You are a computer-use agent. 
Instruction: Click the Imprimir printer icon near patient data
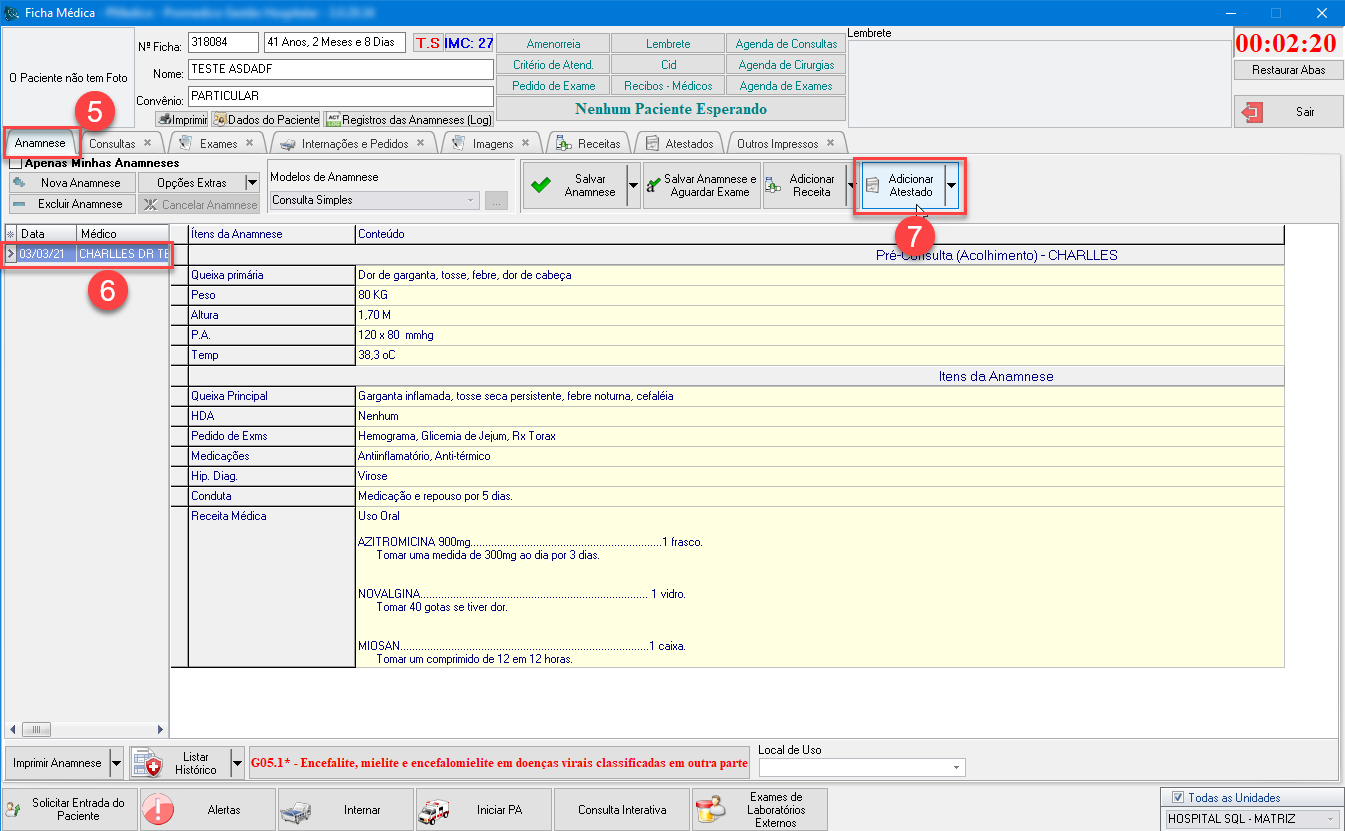164,119
